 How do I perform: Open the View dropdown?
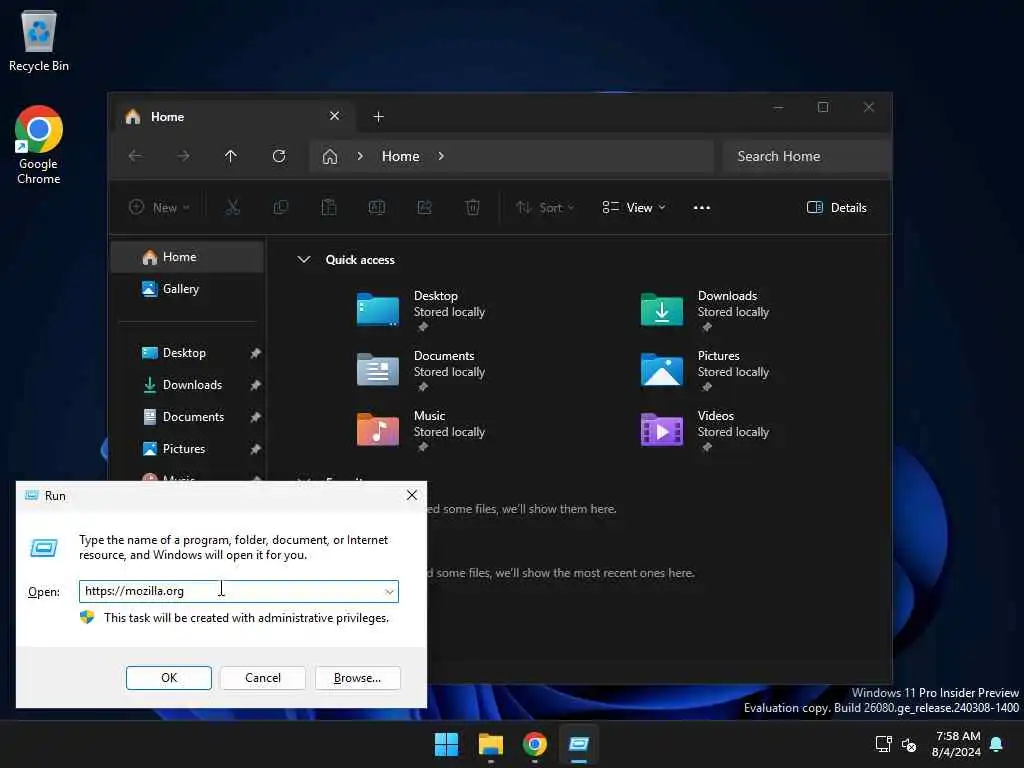point(633,208)
